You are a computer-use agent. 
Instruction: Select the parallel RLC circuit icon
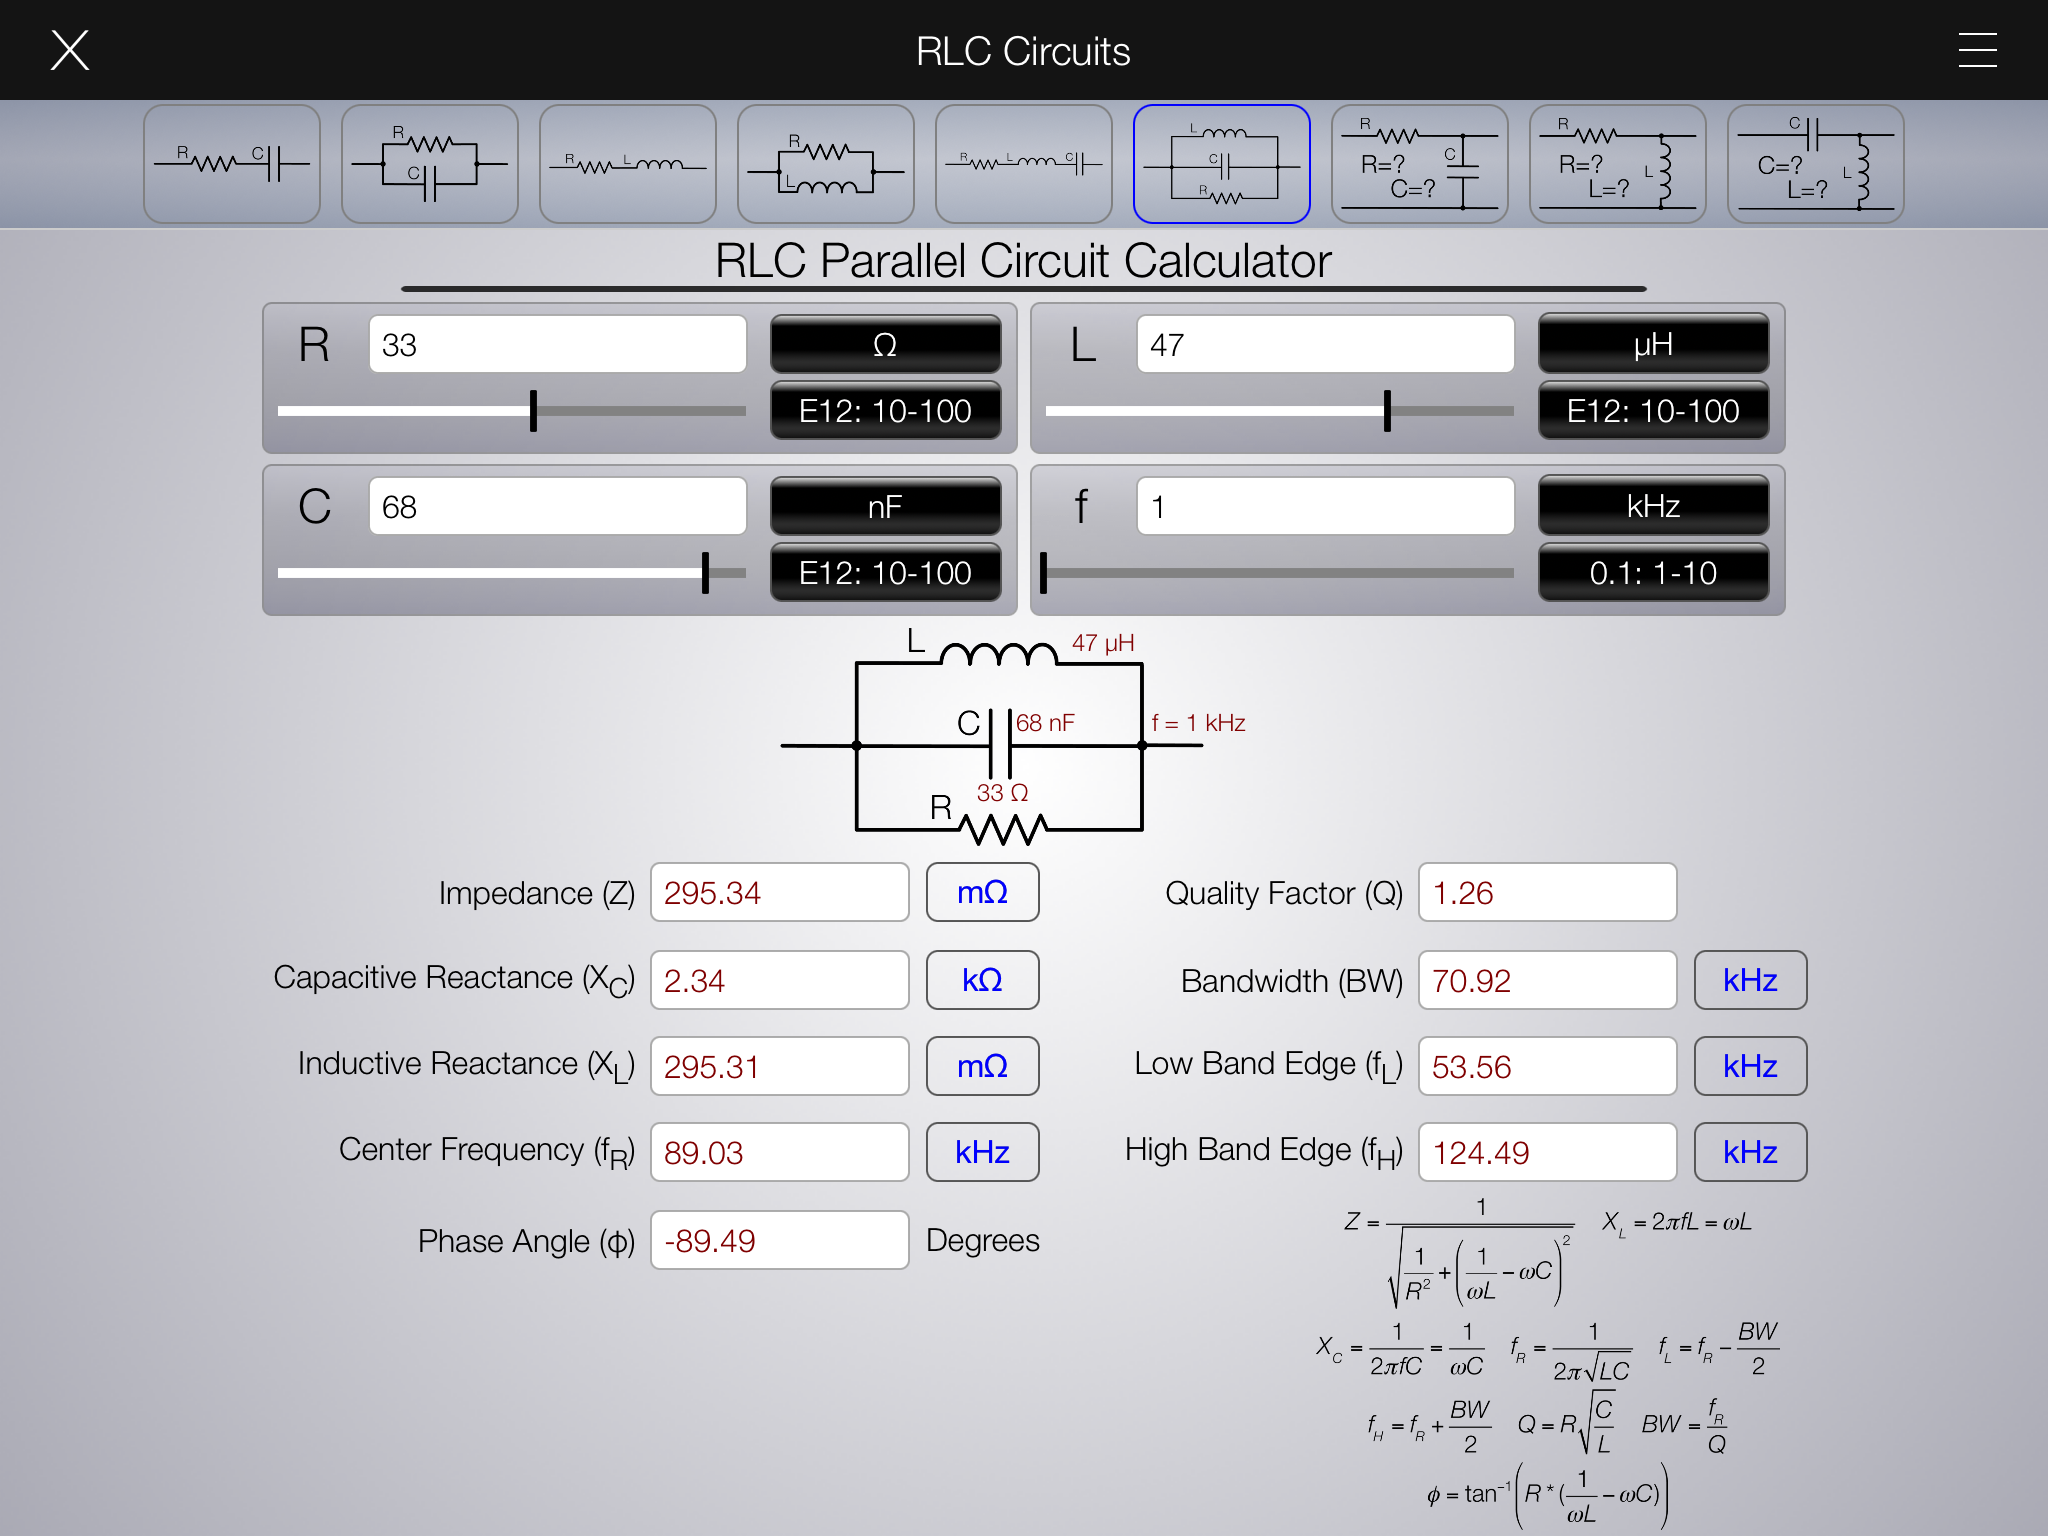pyautogui.click(x=1221, y=164)
